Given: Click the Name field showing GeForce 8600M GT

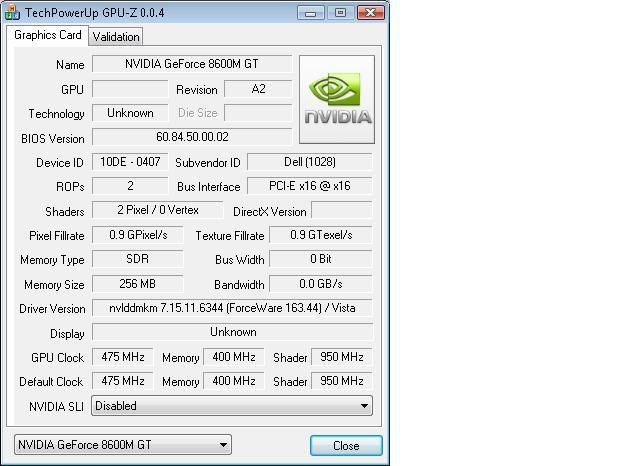Looking at the screenshot, I should coord(192,64).
